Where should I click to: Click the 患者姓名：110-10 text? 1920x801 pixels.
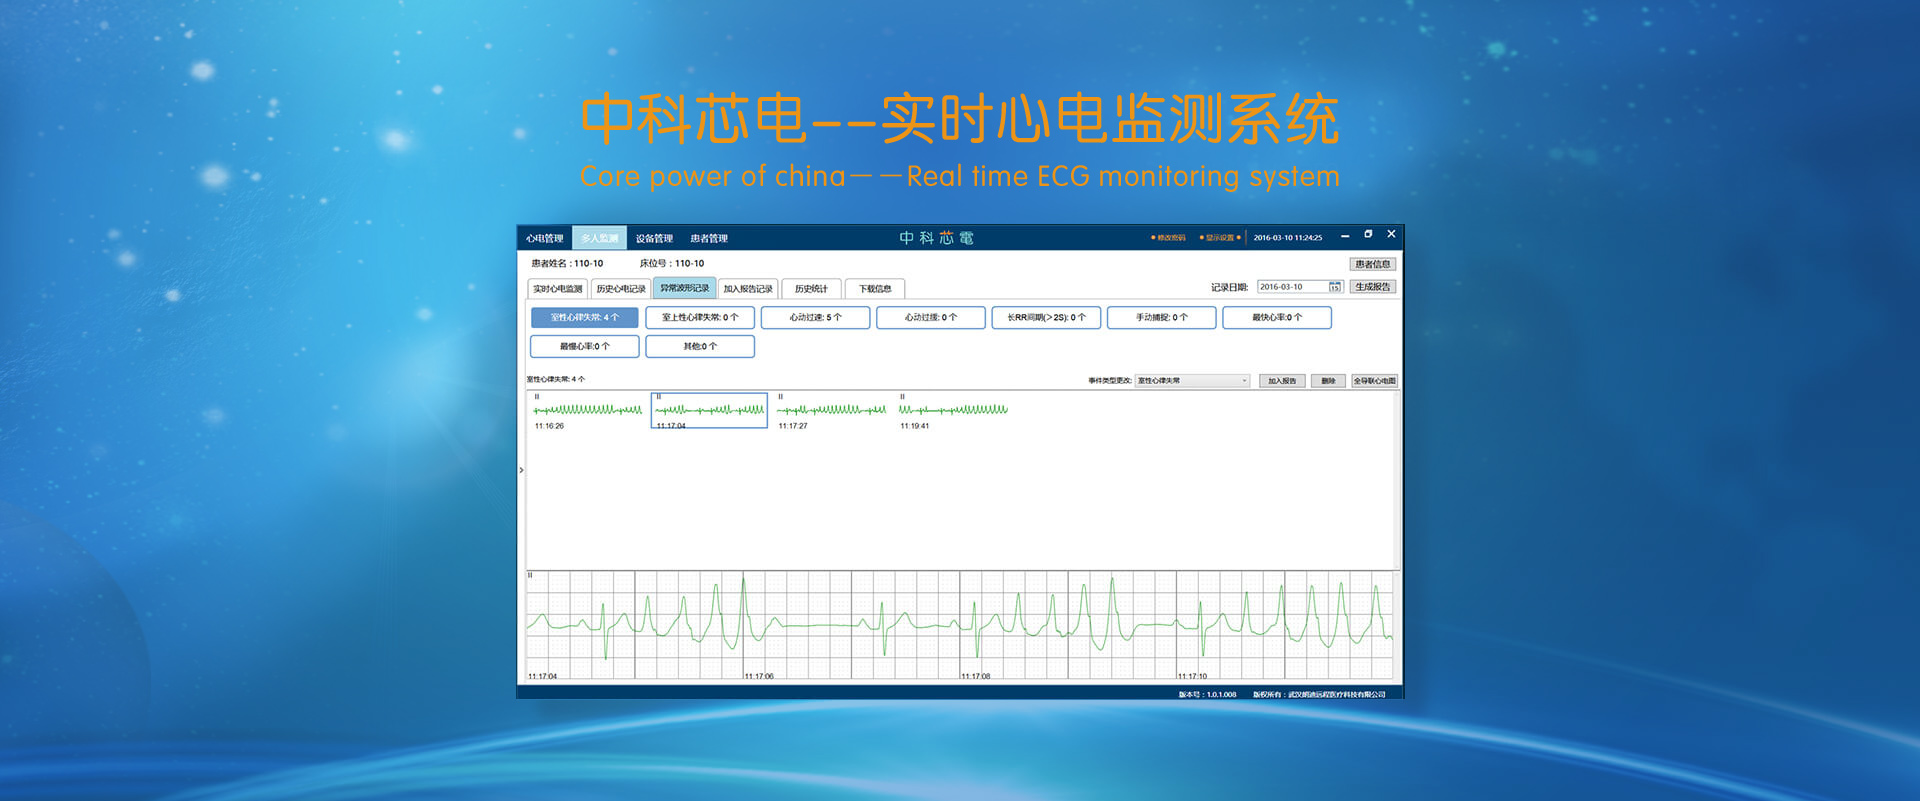click(567, 264)
